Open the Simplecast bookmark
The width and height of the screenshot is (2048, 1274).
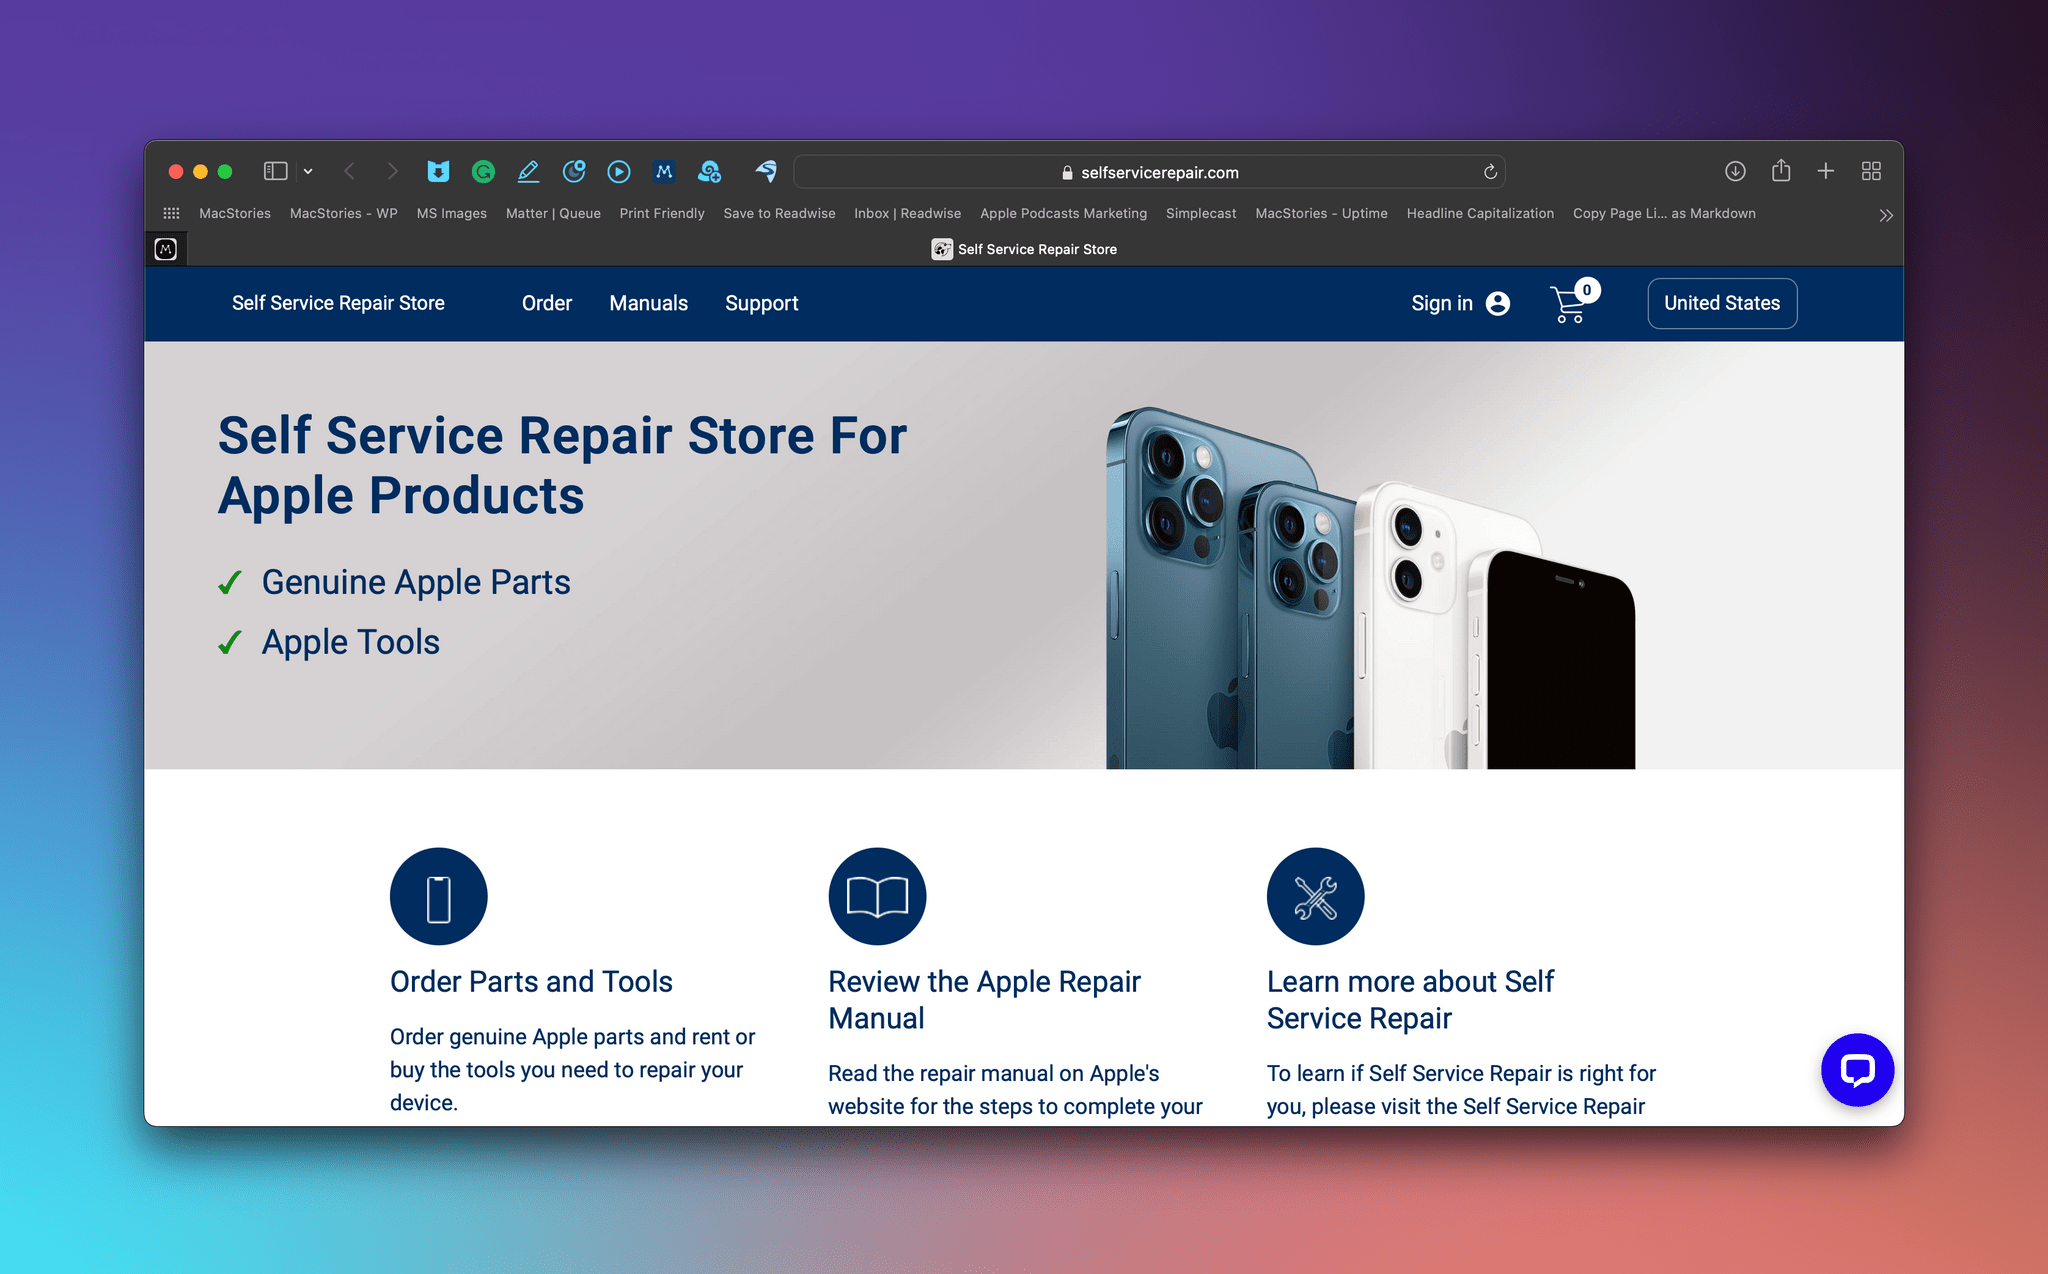click(x=1201, y=213)
